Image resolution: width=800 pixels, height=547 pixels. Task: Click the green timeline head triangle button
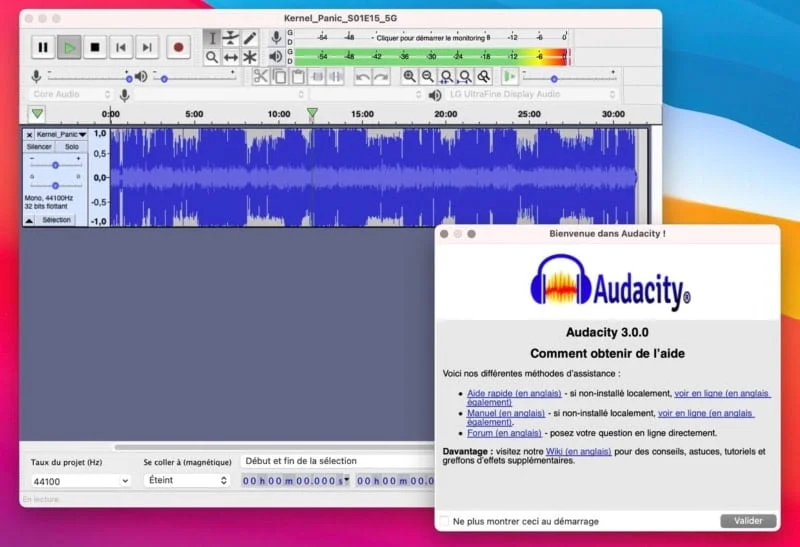[x=37, y=113]
